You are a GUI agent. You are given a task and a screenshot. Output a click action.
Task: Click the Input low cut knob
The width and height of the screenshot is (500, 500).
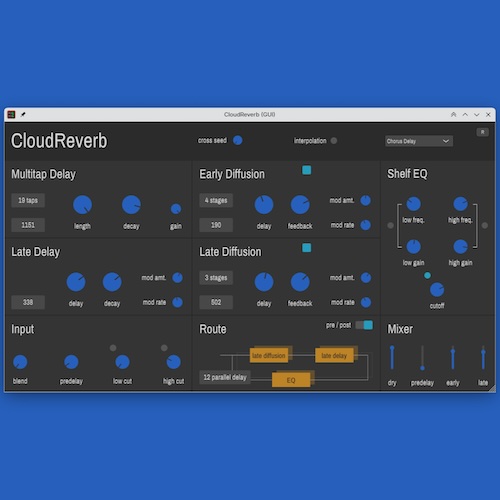[x=122, y=362]
